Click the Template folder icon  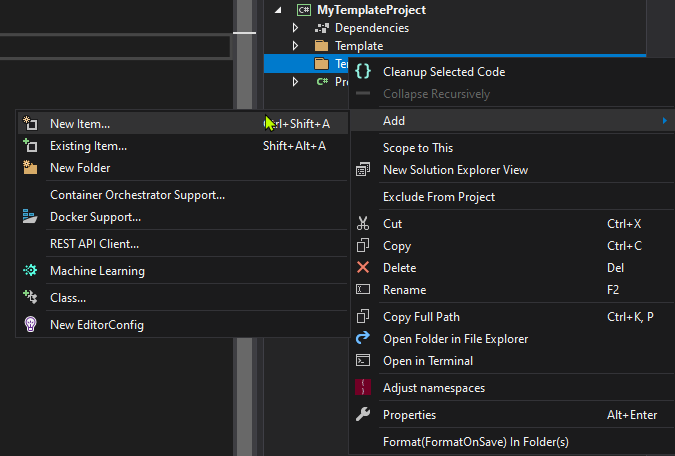coord(322,46)
